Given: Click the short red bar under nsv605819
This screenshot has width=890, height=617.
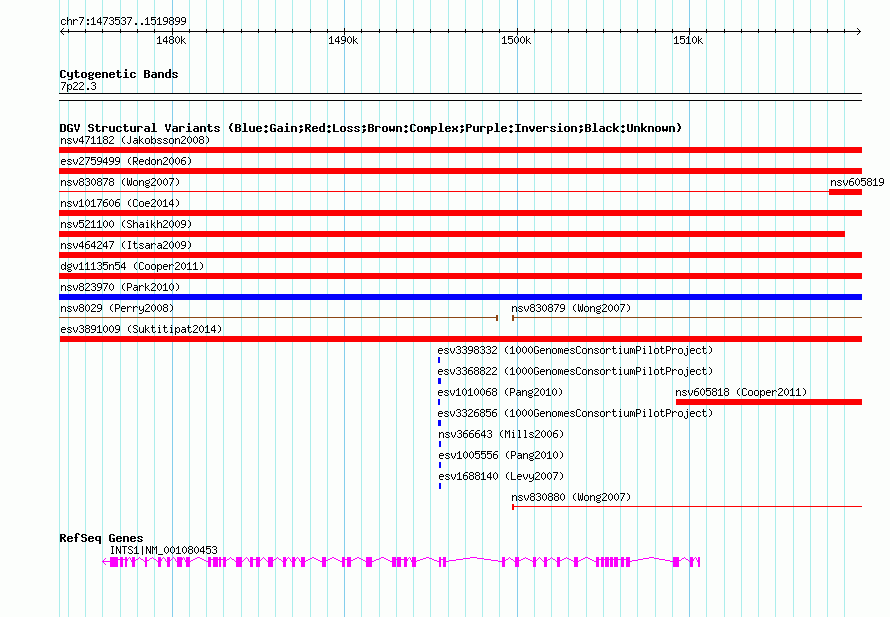Looking at the screenshot, I should [x=845, y=192].
